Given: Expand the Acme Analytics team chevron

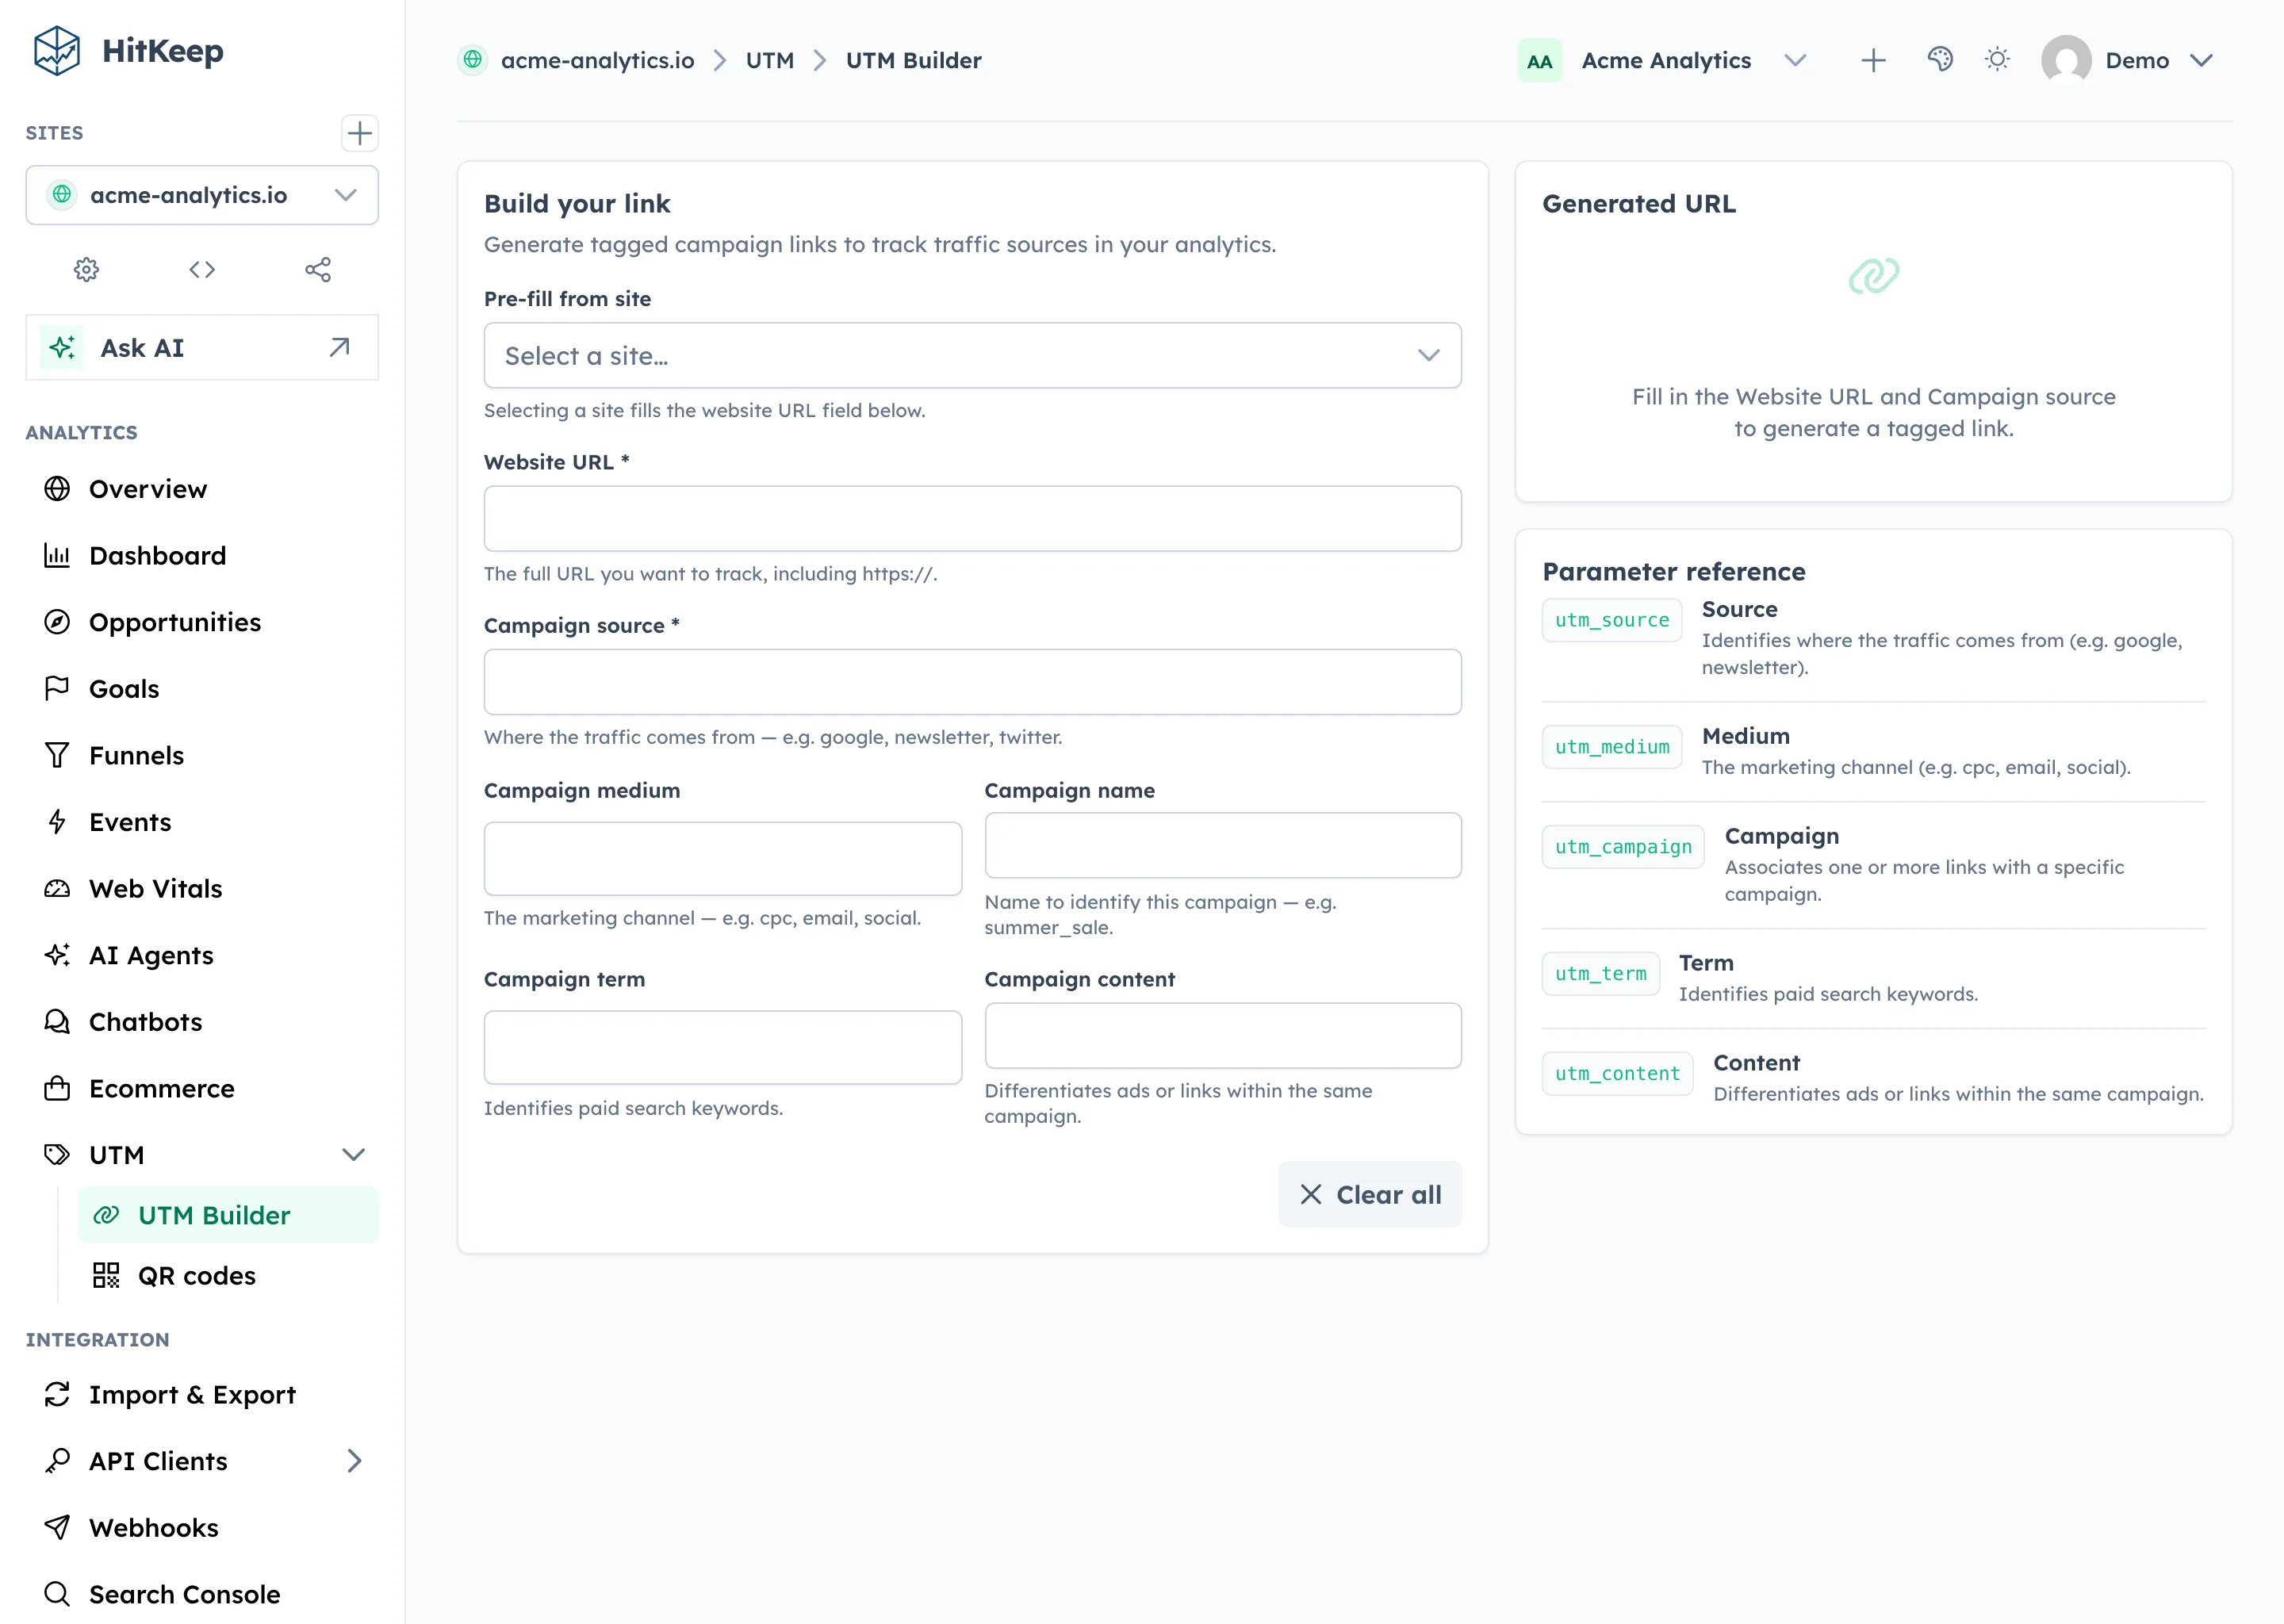Looking at the screenshot, I should [x=1795, y=61].
